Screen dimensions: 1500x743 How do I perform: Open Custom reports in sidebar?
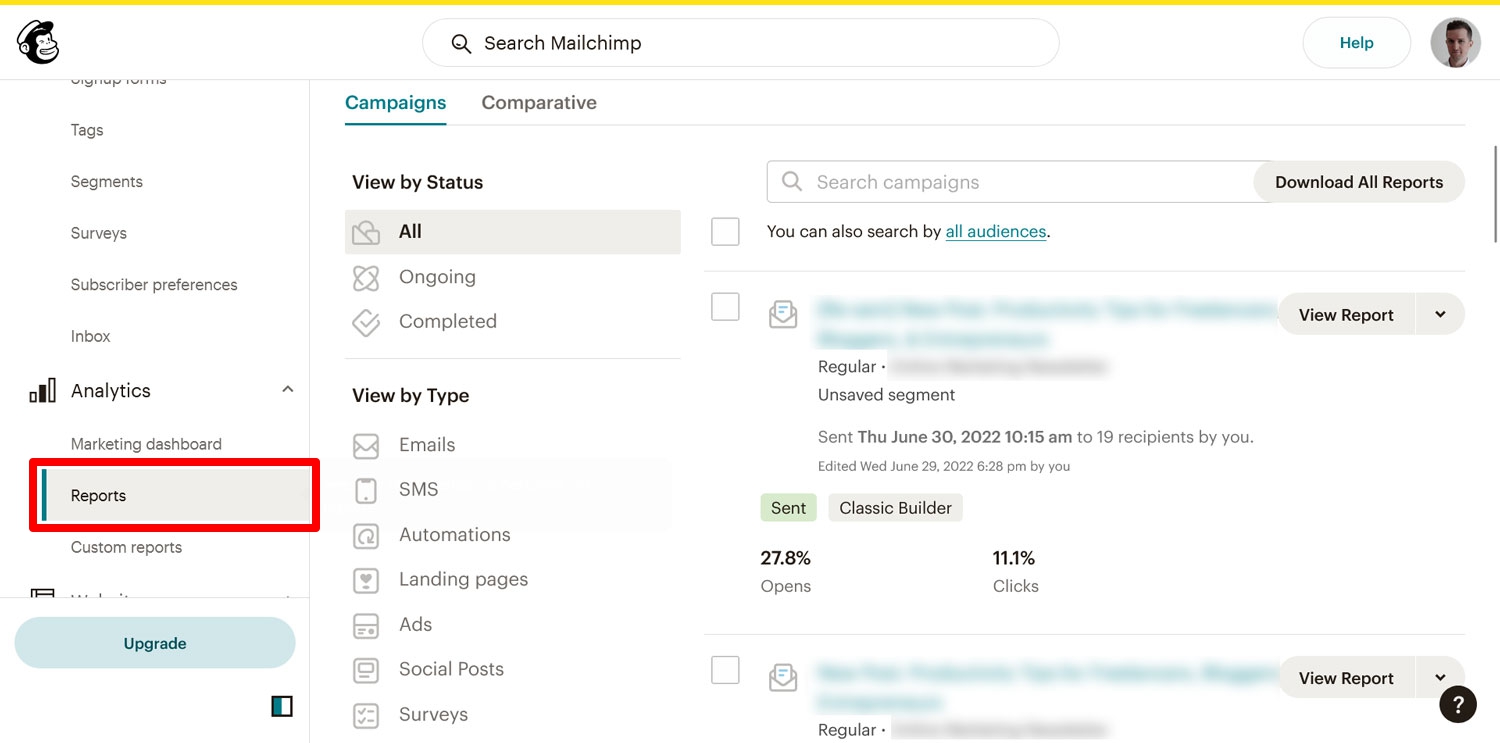[x=126, y=547]
